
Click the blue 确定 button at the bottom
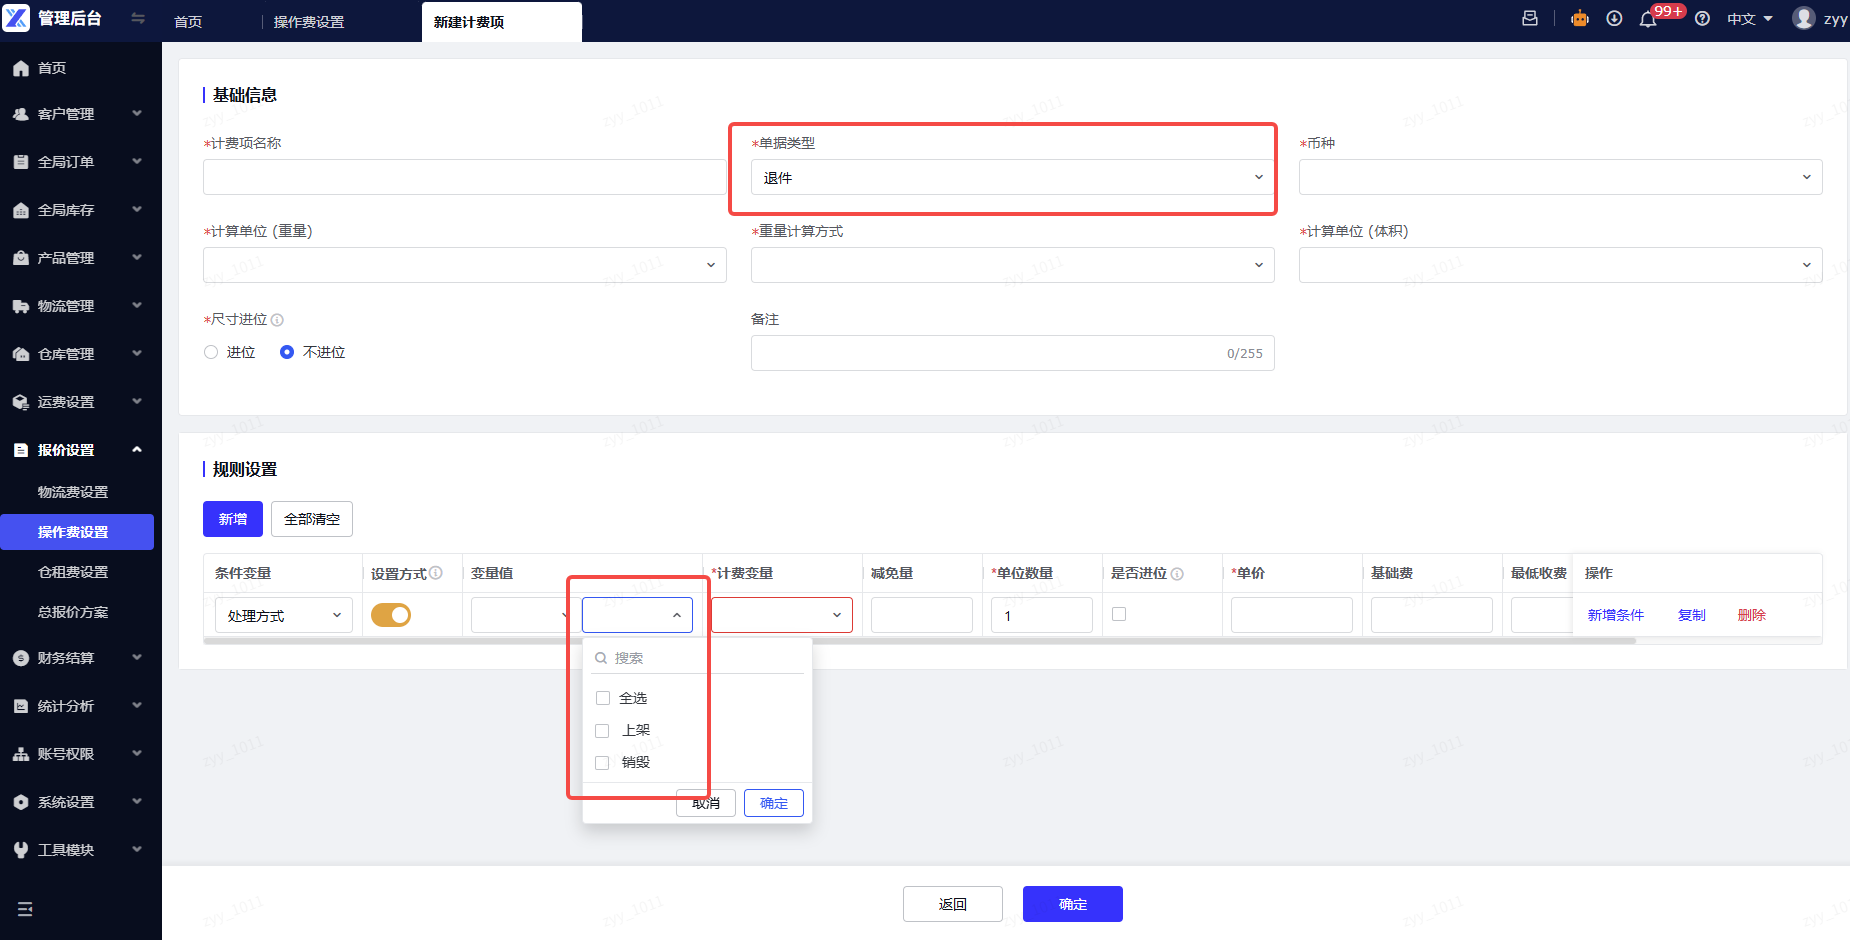[x=1073, y=904]
